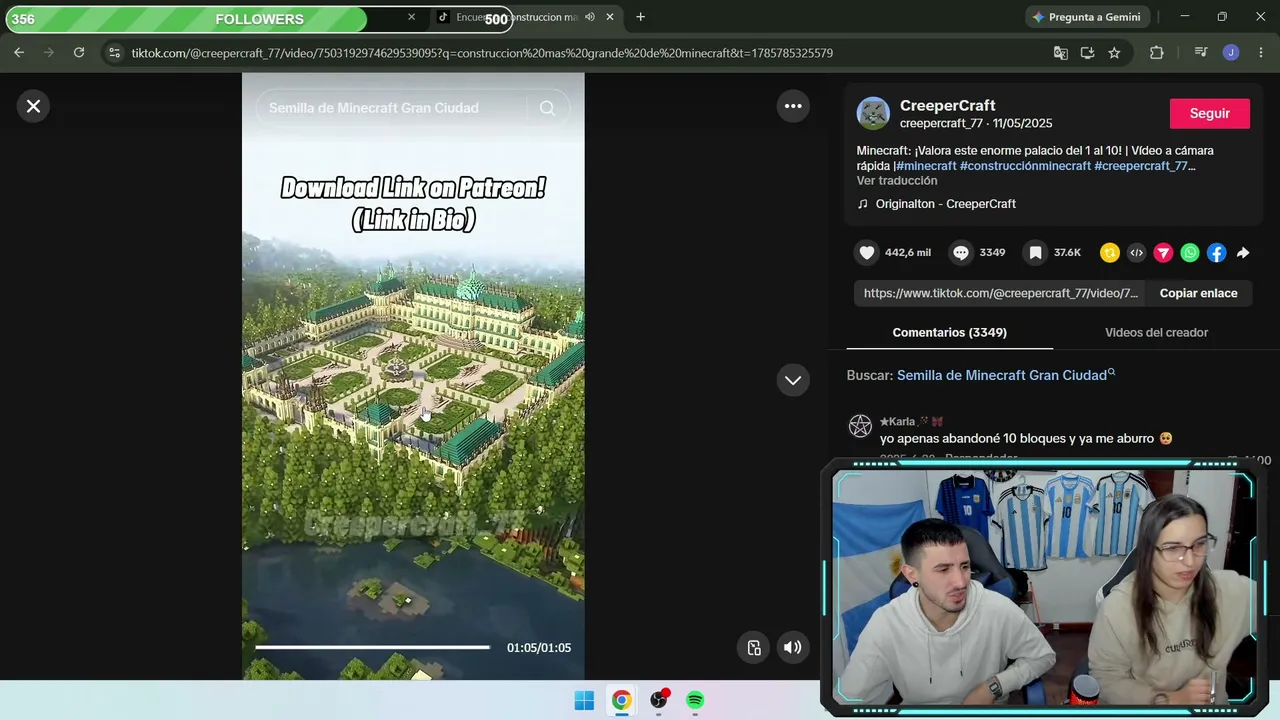Click the video link URL field
1280x720 pixels.
coord(1001,293)
